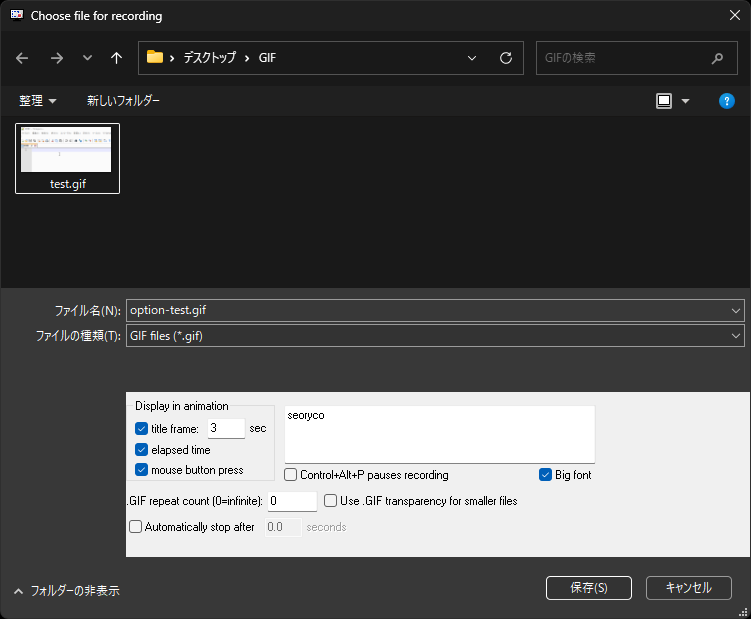
Task: Click 新しいフォルダー to create folder
Action: click(123, 101)
